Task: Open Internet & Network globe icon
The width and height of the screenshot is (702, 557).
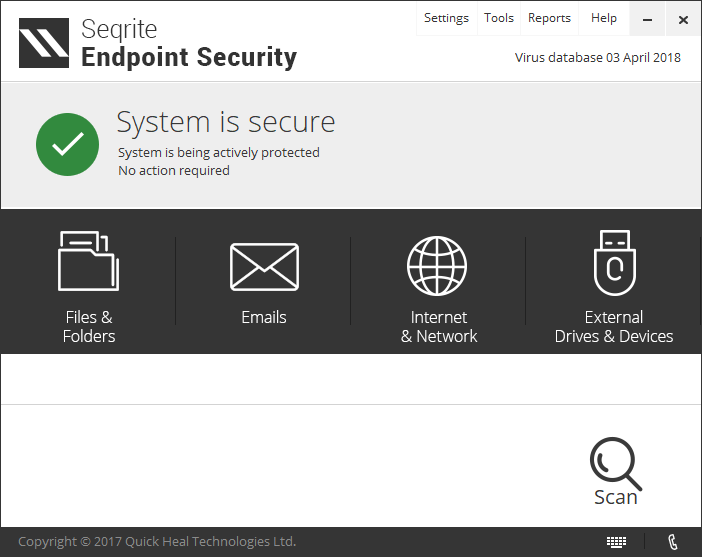Action: pos(437,266)
